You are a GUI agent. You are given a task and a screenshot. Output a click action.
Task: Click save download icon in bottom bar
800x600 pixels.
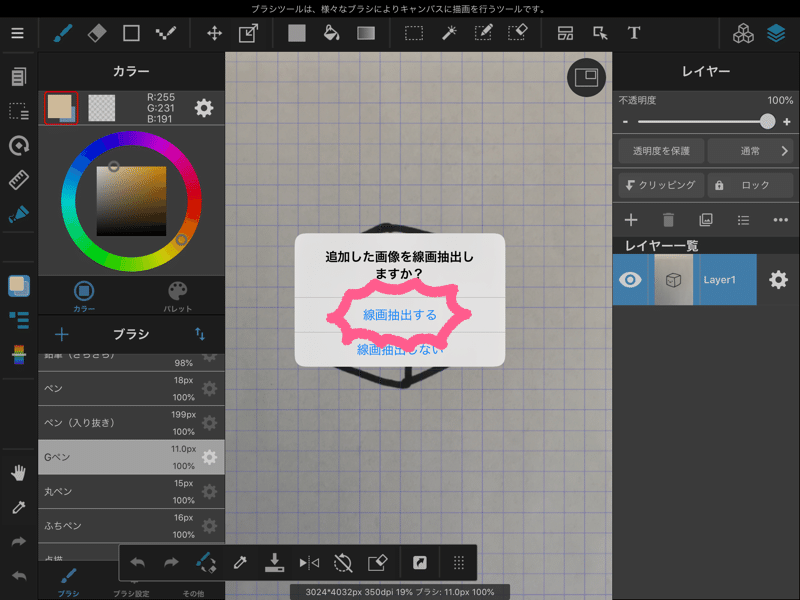tap(274, 563)
